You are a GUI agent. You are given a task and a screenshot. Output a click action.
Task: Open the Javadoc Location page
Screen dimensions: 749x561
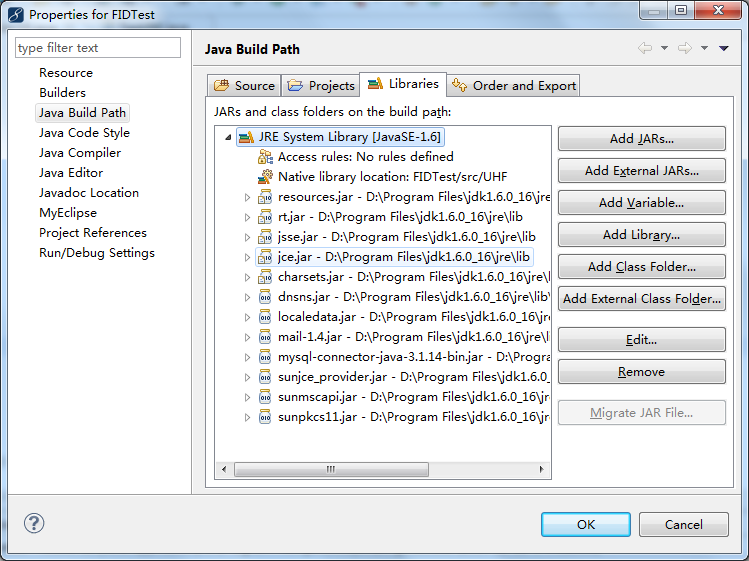tap(89, 193)
